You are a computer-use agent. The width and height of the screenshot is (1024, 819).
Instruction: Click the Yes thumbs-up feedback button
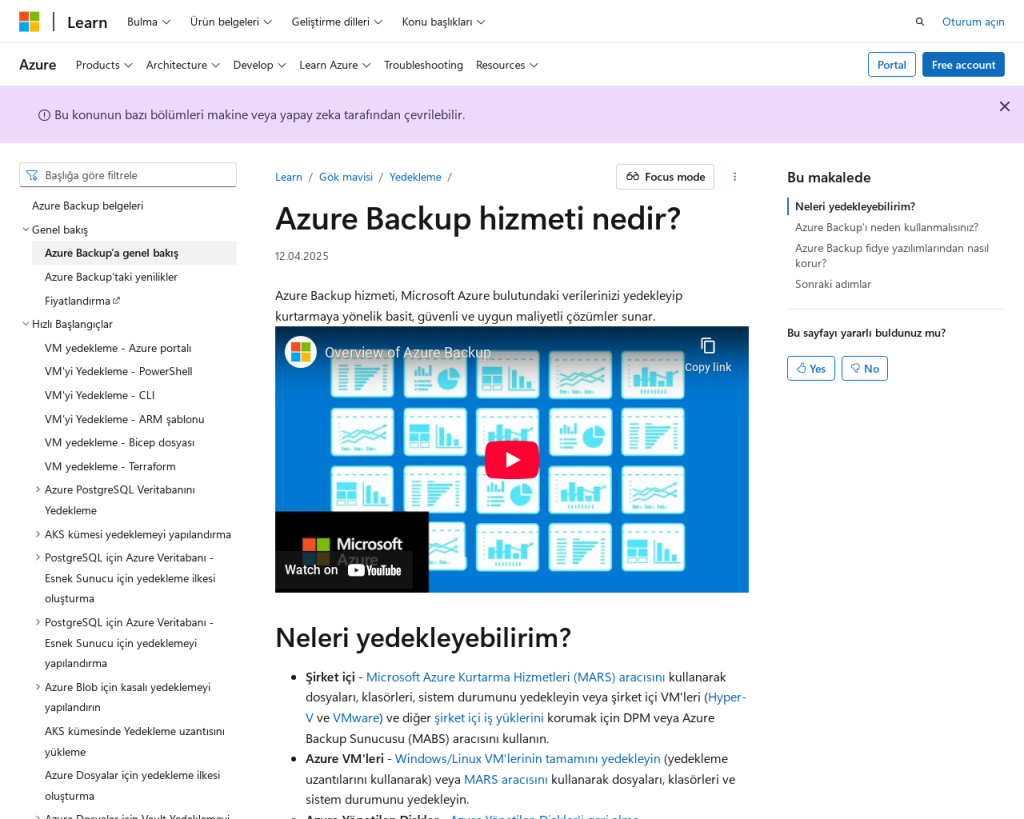coord(810,368)
